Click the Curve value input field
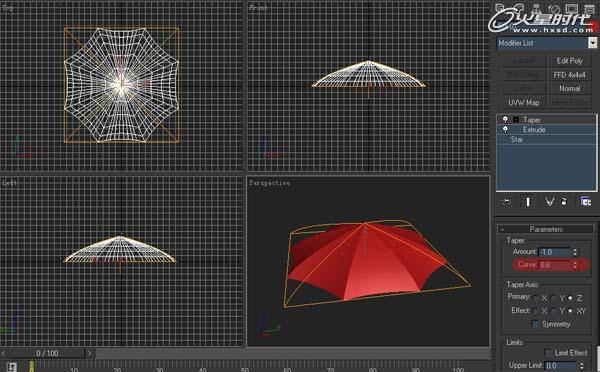The image size is (600, 372). (555, 264)
